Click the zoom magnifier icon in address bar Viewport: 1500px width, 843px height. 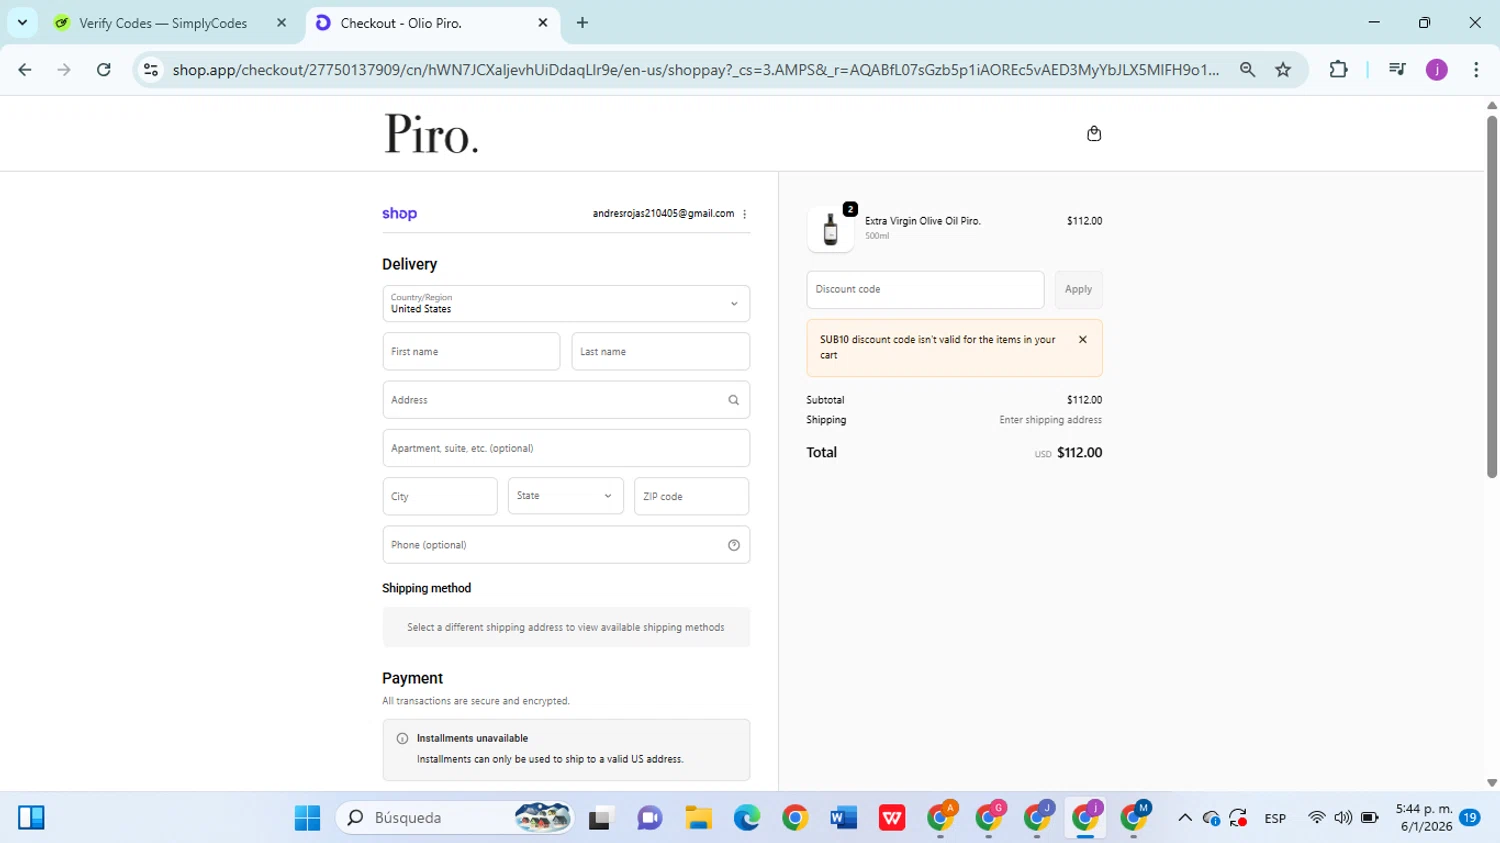coord(1247,69)
